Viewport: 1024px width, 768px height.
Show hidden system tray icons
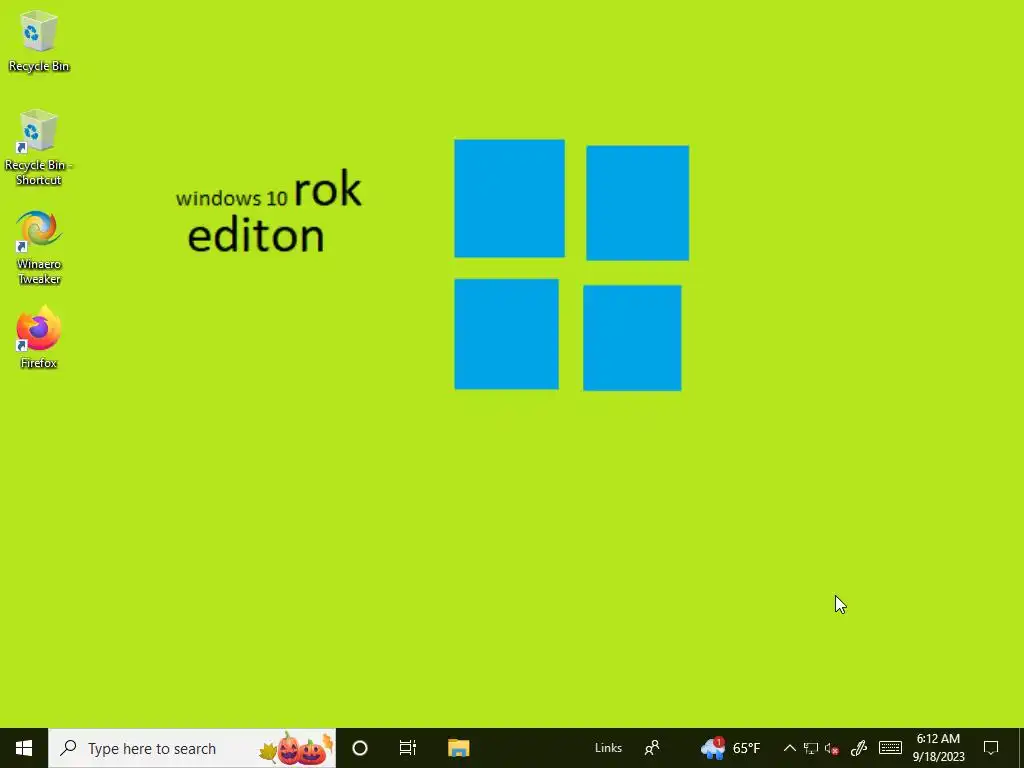[x=790, y=748]
